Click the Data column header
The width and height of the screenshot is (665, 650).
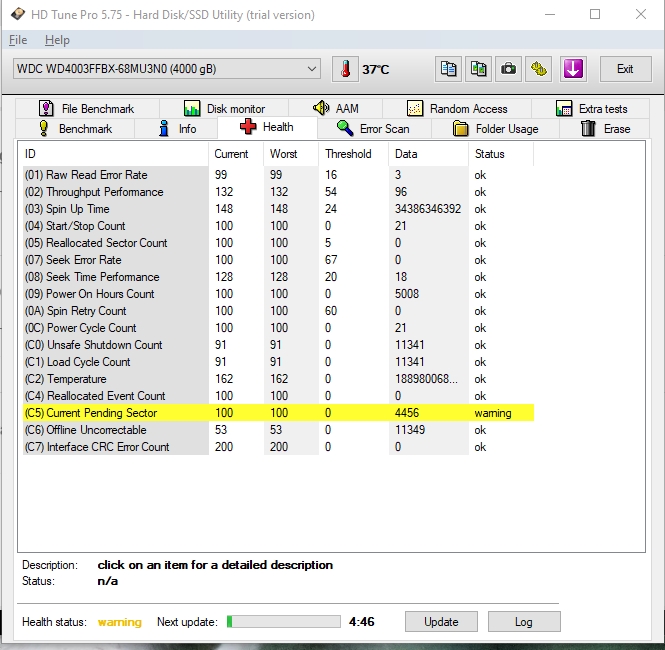429,154
